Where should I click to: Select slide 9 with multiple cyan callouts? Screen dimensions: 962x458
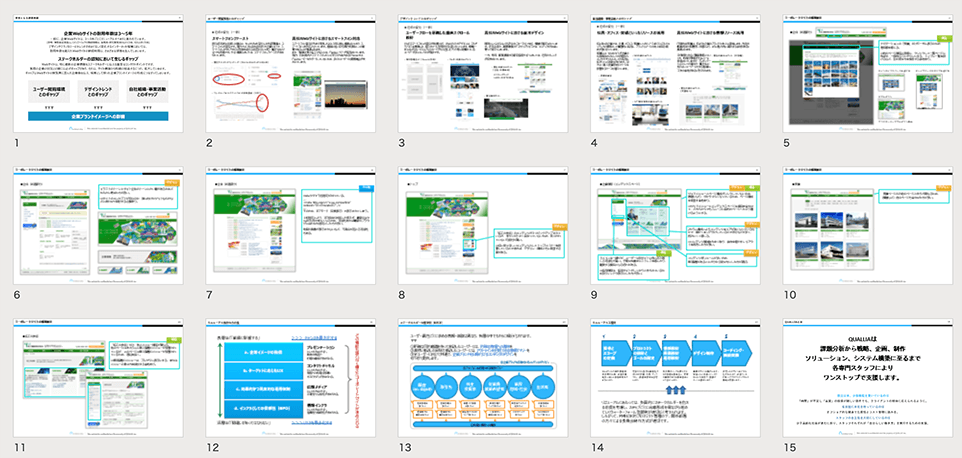click(673, 227)
